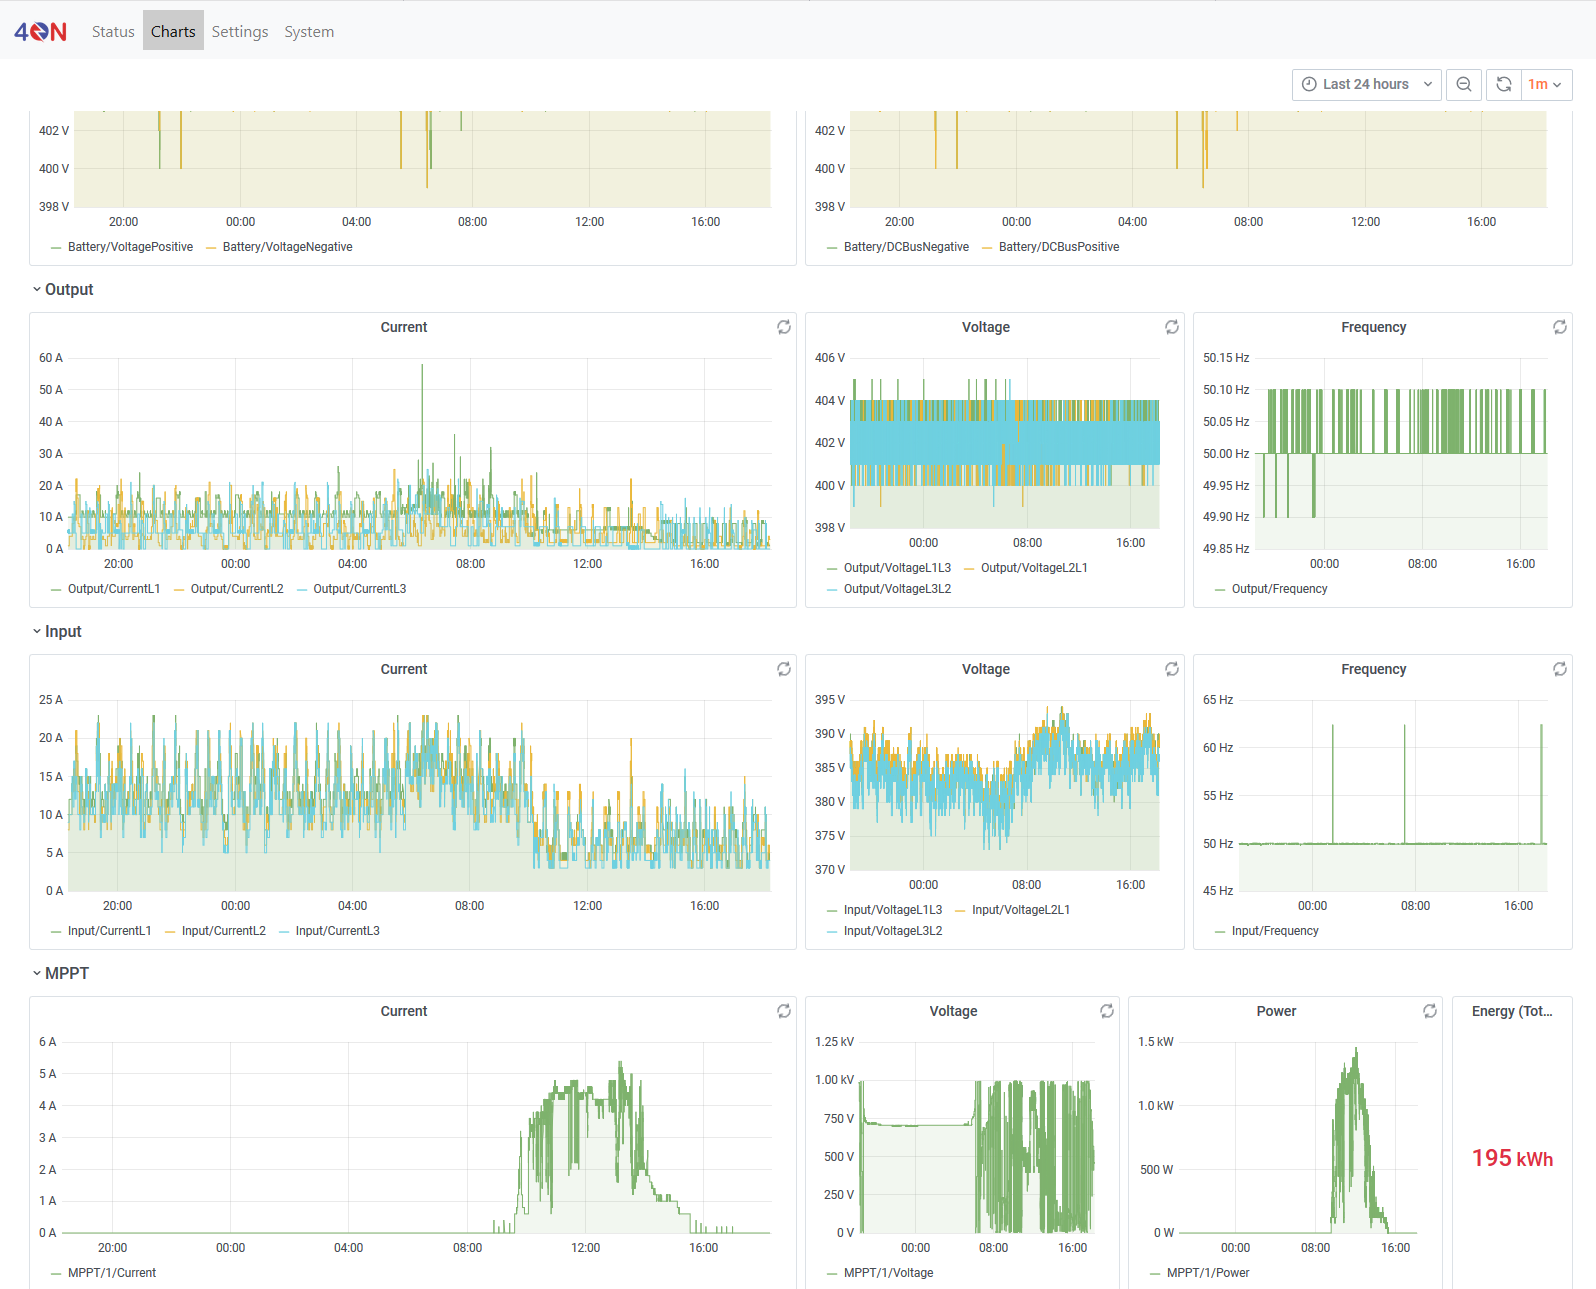The image size is (1596, 1289).
Task: Open the Output Current panel title menu
Action: pos(404,327)
